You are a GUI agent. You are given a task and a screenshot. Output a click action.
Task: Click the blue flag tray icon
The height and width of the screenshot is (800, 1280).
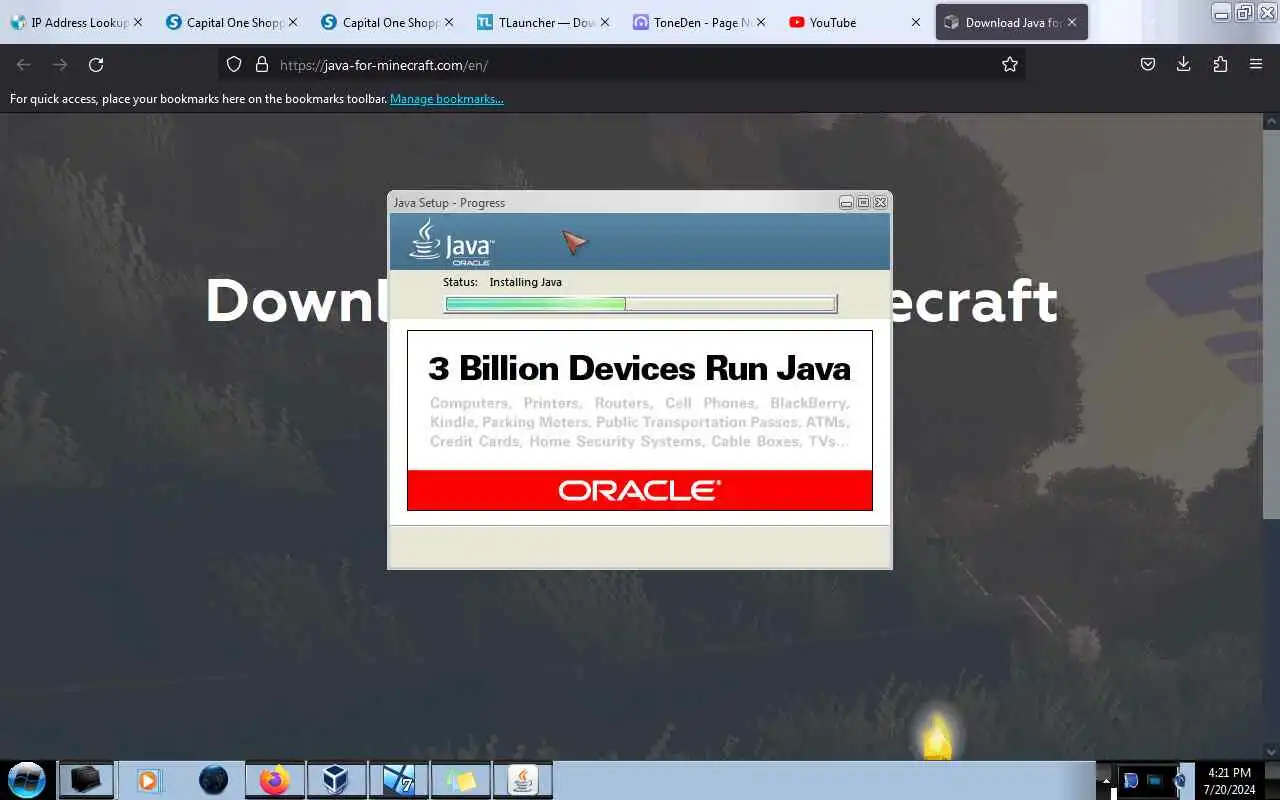tap(1131, 781)
